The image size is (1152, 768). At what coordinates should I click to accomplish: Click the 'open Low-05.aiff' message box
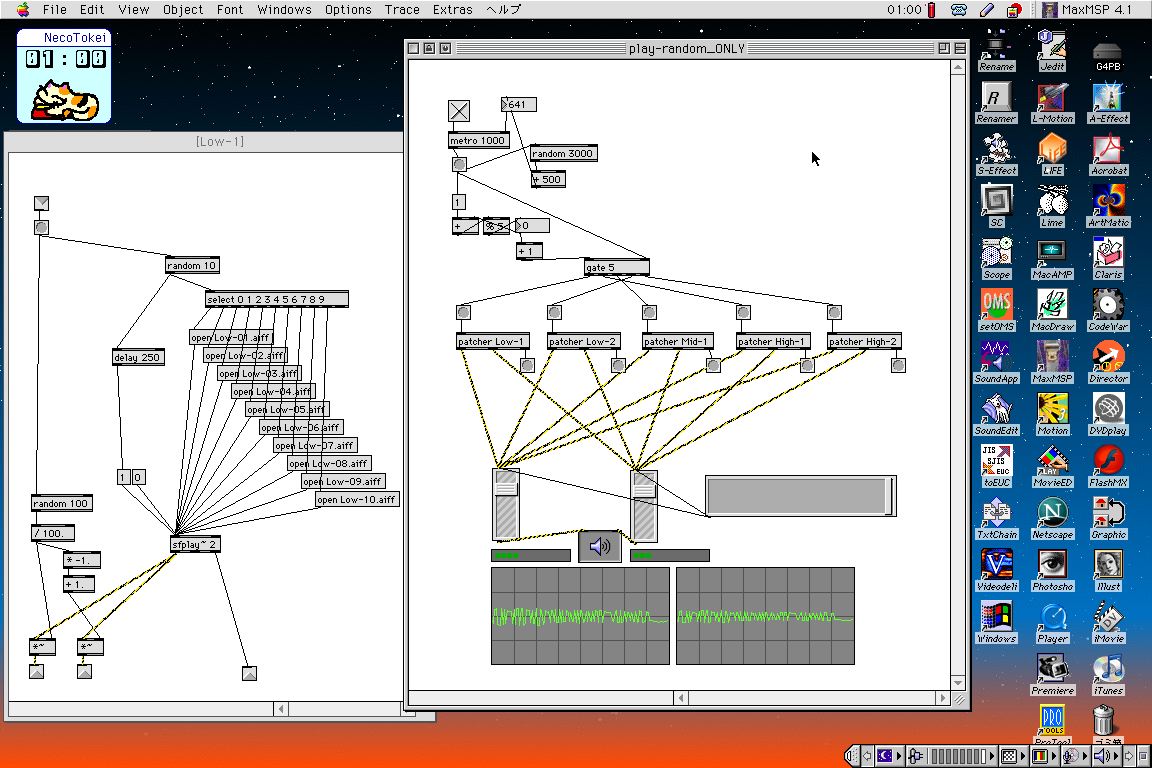pos(287,409)
